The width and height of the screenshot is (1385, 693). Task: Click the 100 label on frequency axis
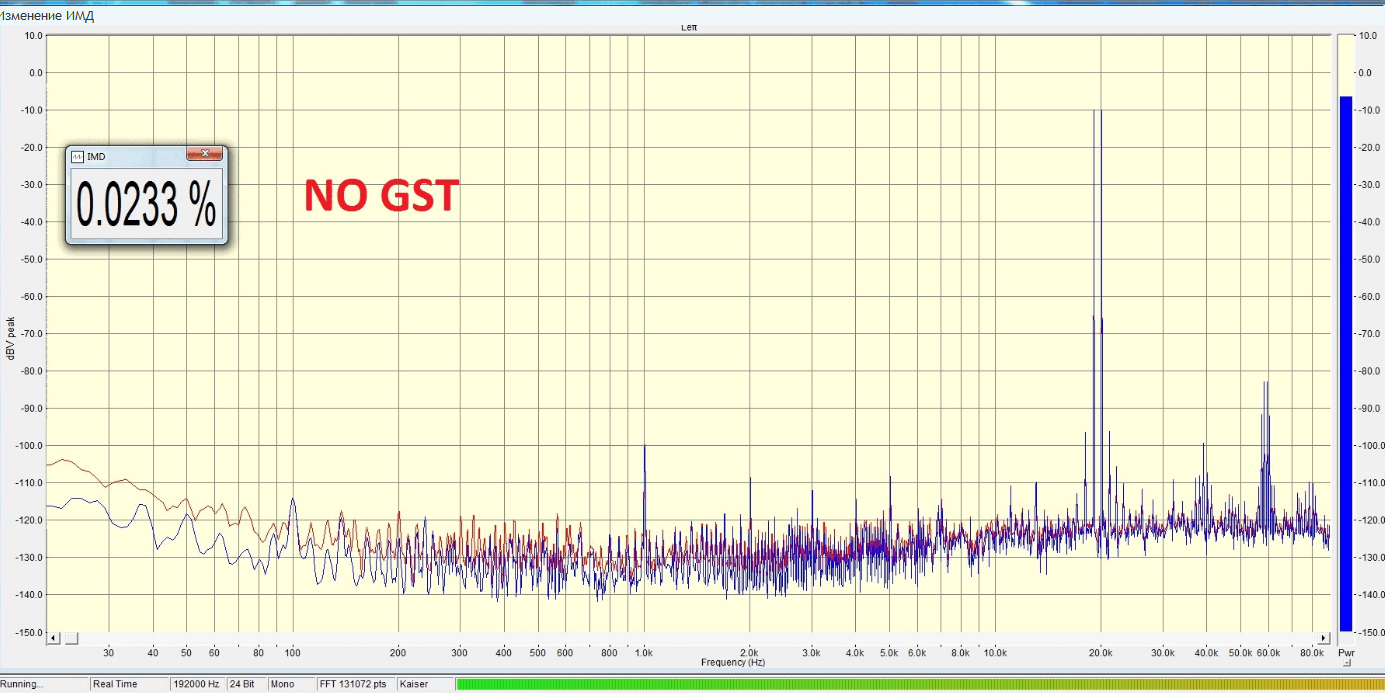click(292, 652)
